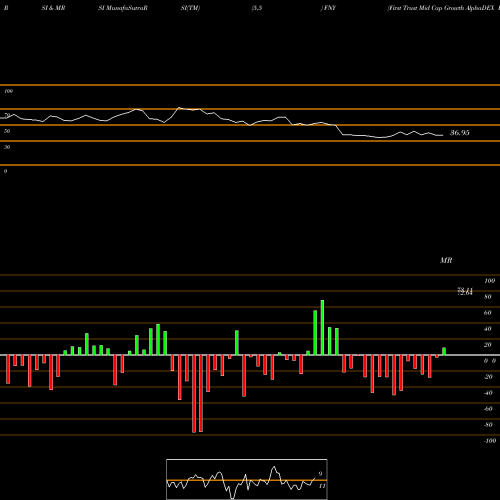500x500 pixels.
Task: Click the overlapping MR value label near 80
Action: [x=465, y=291]
